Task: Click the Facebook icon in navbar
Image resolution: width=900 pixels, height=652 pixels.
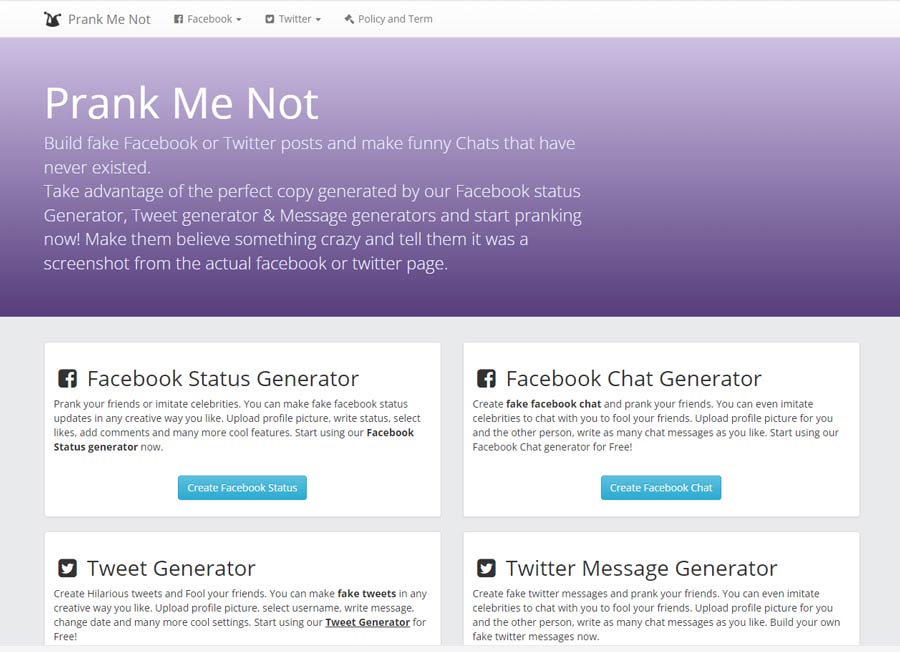Action: (179, 19)
